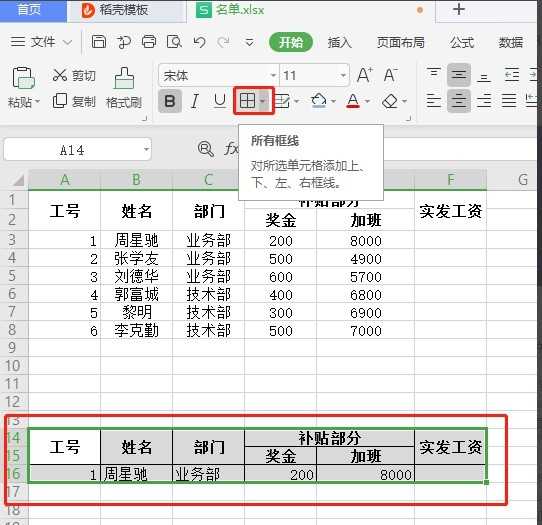Image resolution: width=542 pixels, height=525 pixels.
Task: Click cell containing 周星驰 in row 3
Action: (137, 240)
